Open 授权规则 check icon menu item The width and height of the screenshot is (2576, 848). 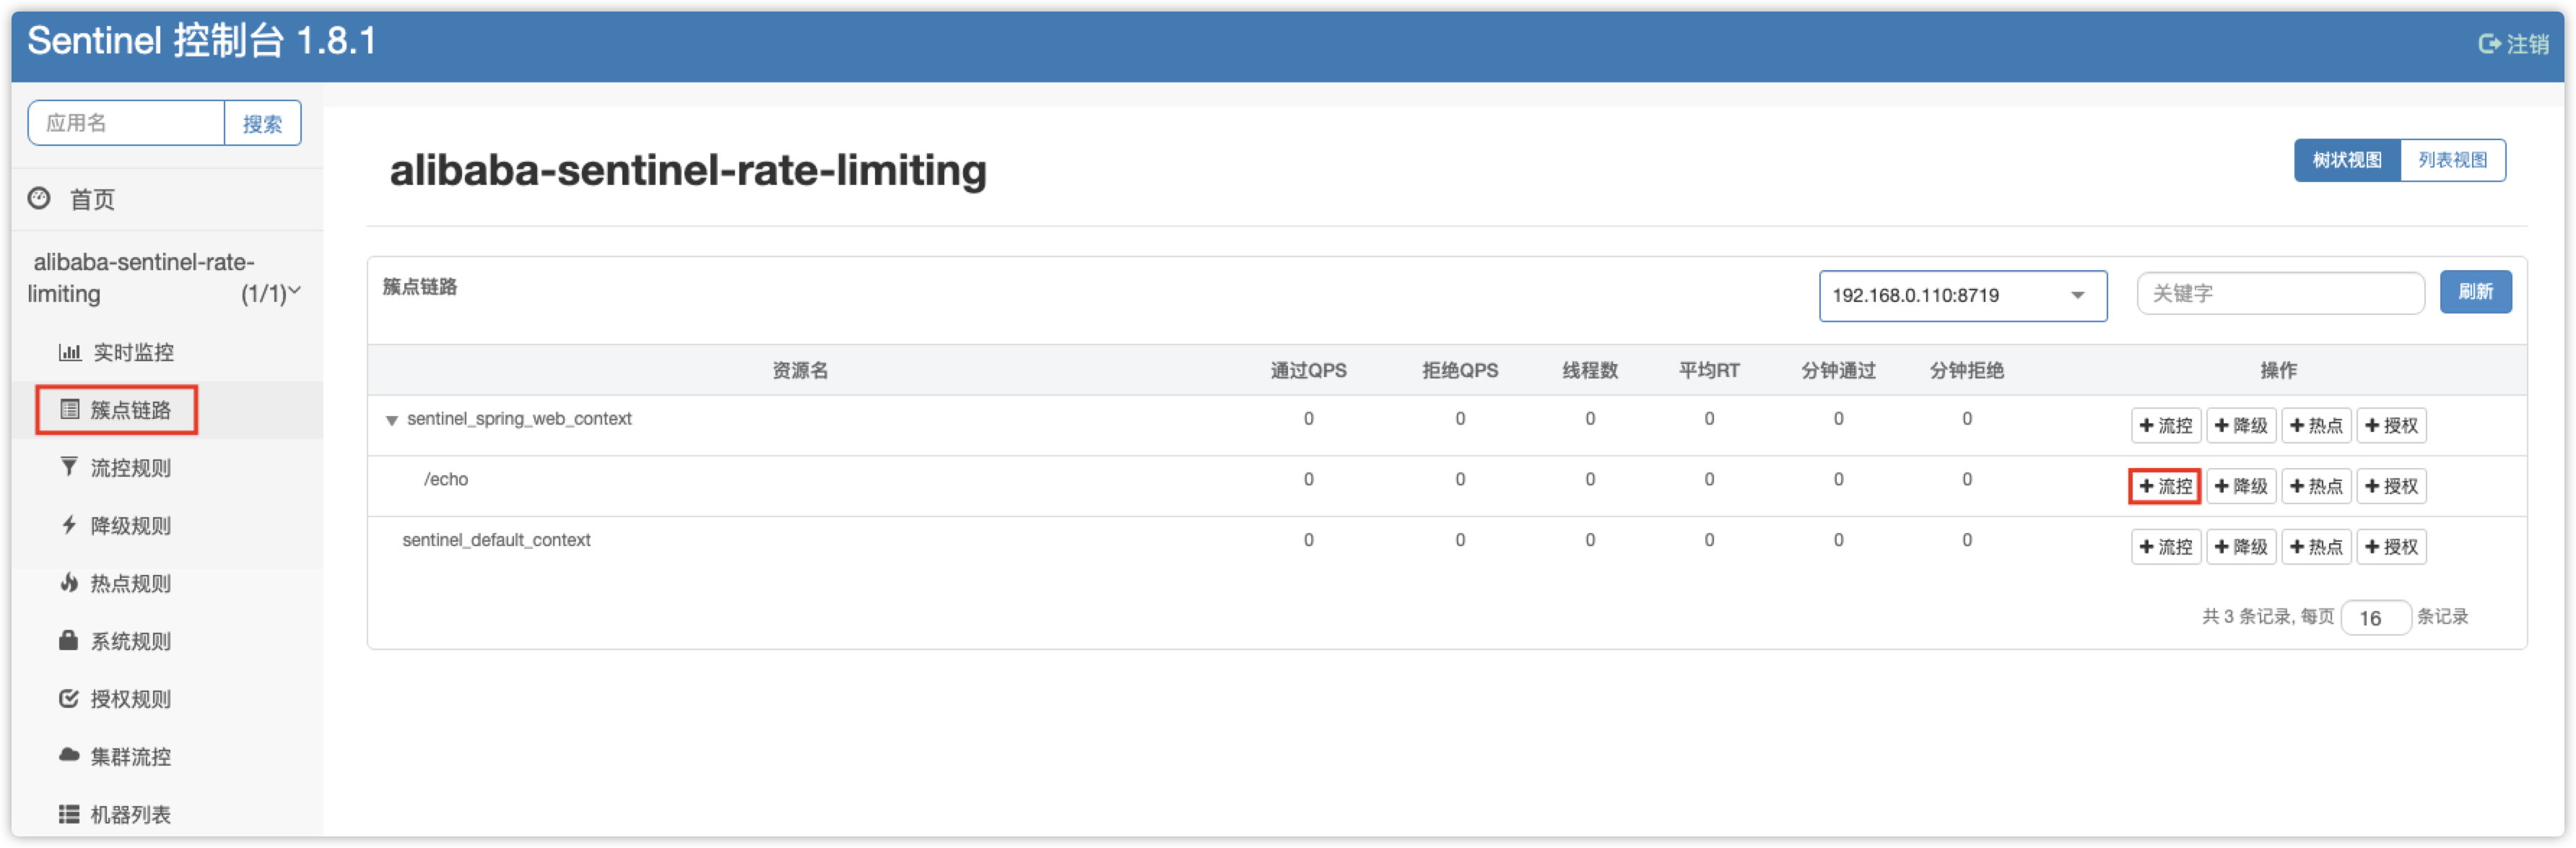[x=69, y=698]
